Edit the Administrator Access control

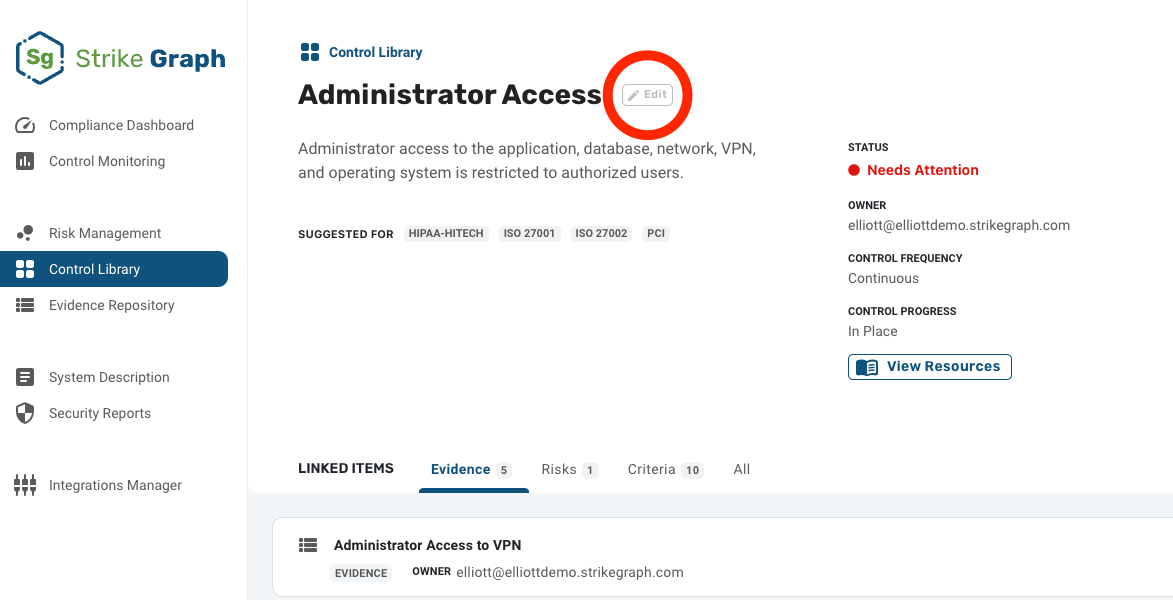click(x=648, y=95)
